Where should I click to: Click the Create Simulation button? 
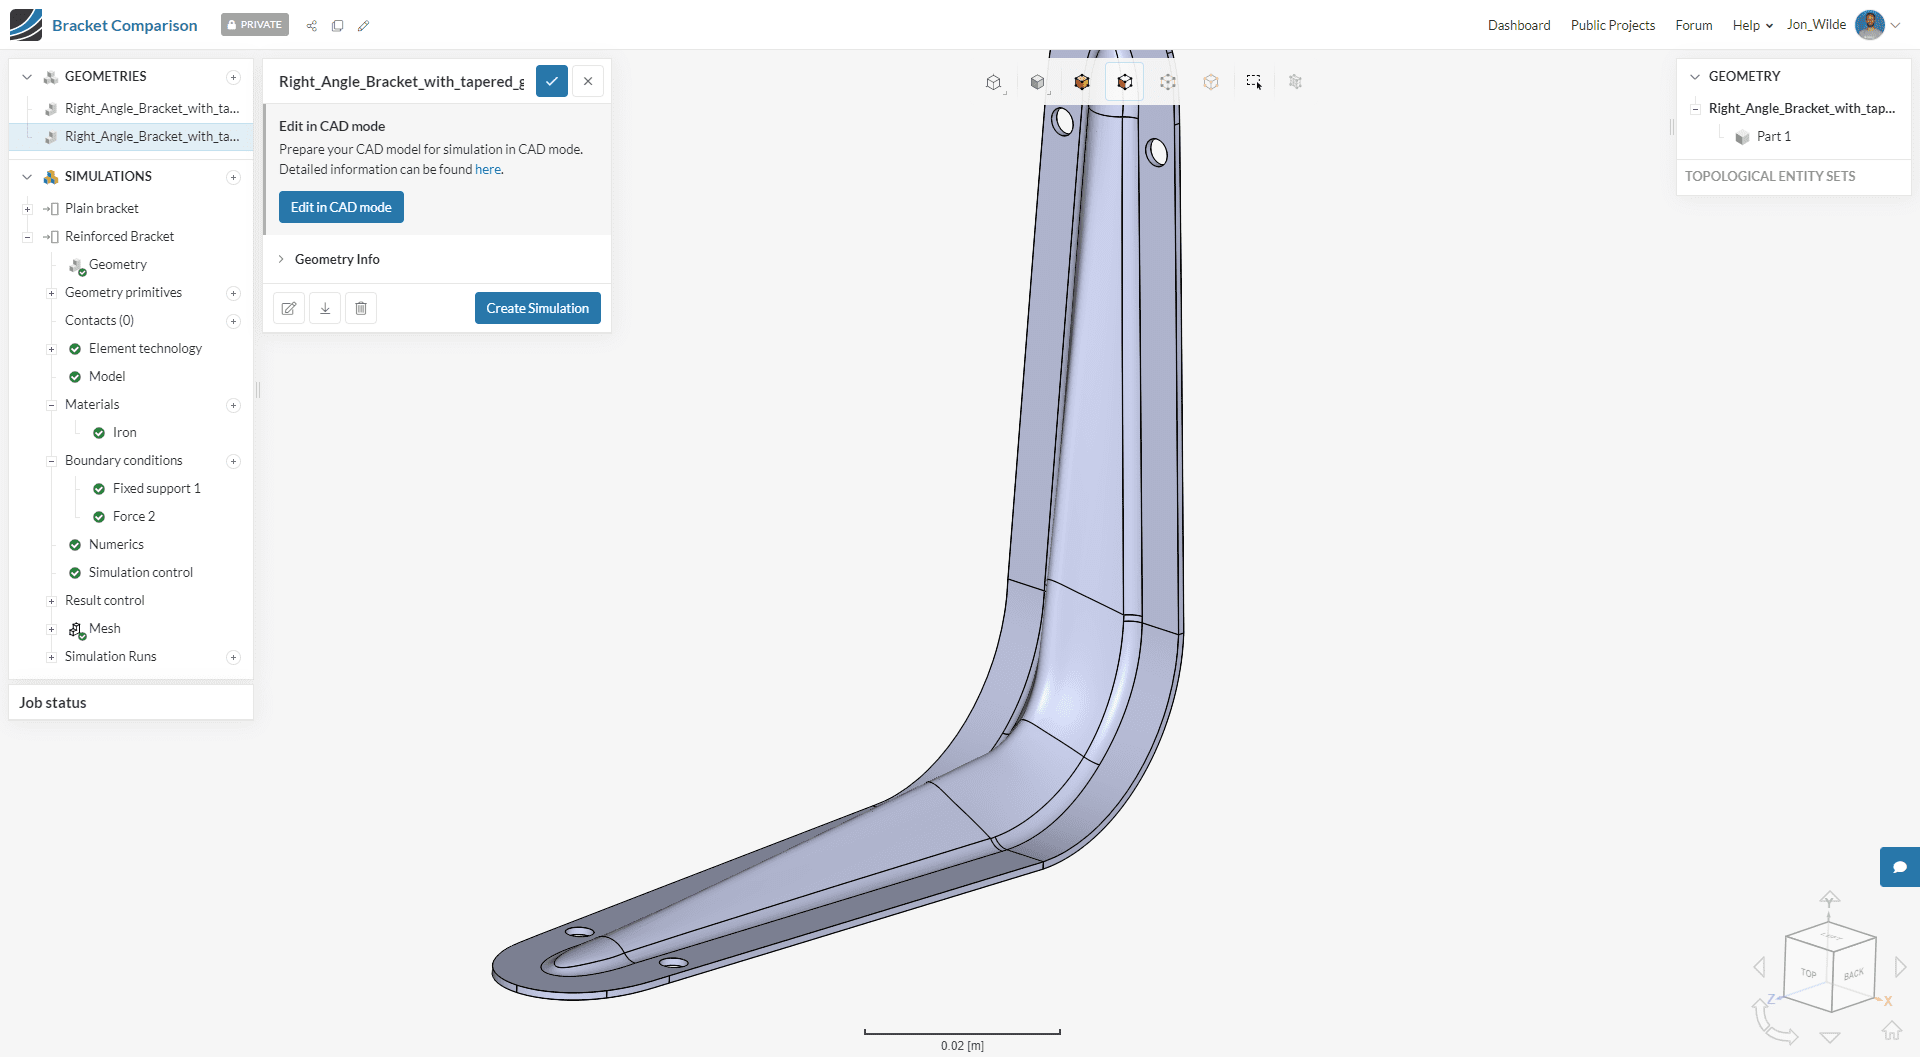pyautogui.click(x=537, y=308)
